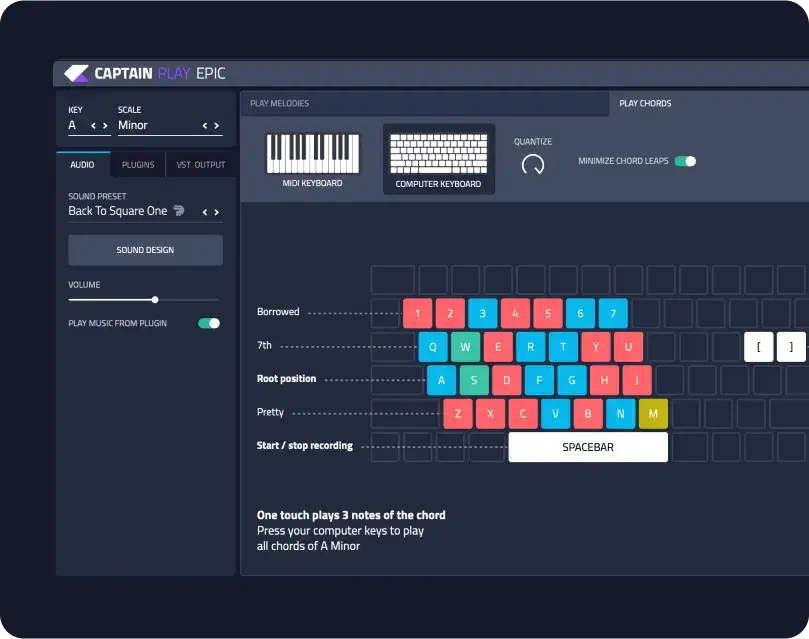Adjust the Volume slider handle
This screenshot has height=639, width=809.
click(x=155, y=299)
